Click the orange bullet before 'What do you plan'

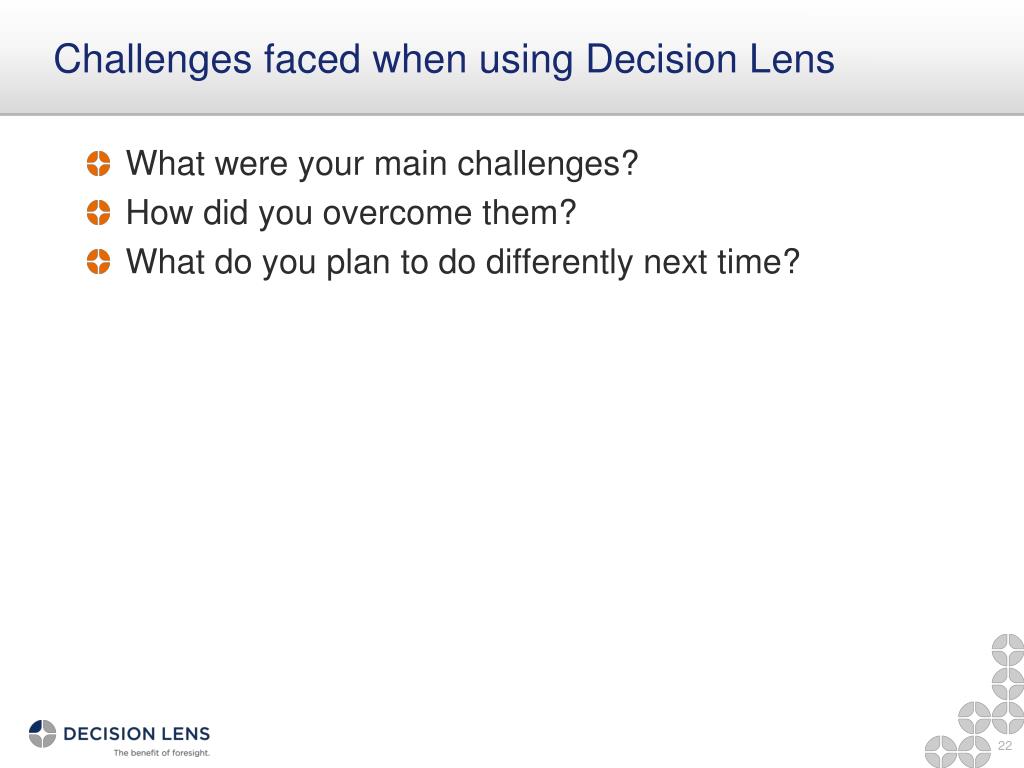[x=99, y=261]
